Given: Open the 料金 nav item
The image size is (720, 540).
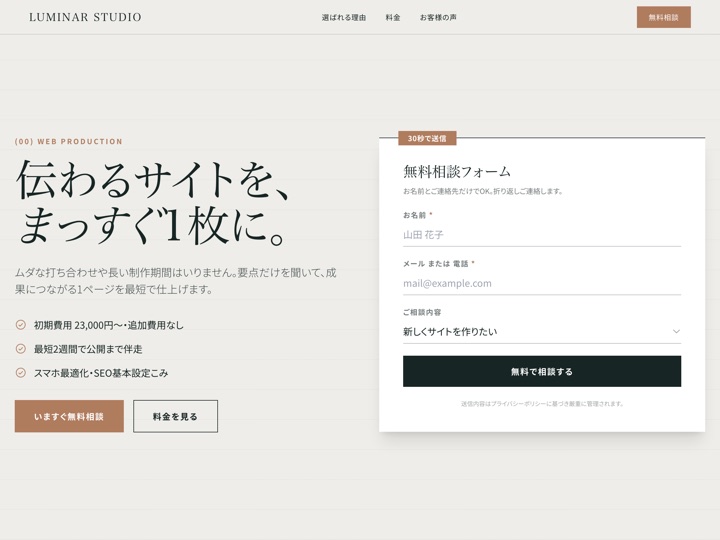Looking at the screenshot, I should [x=393, y=17].
